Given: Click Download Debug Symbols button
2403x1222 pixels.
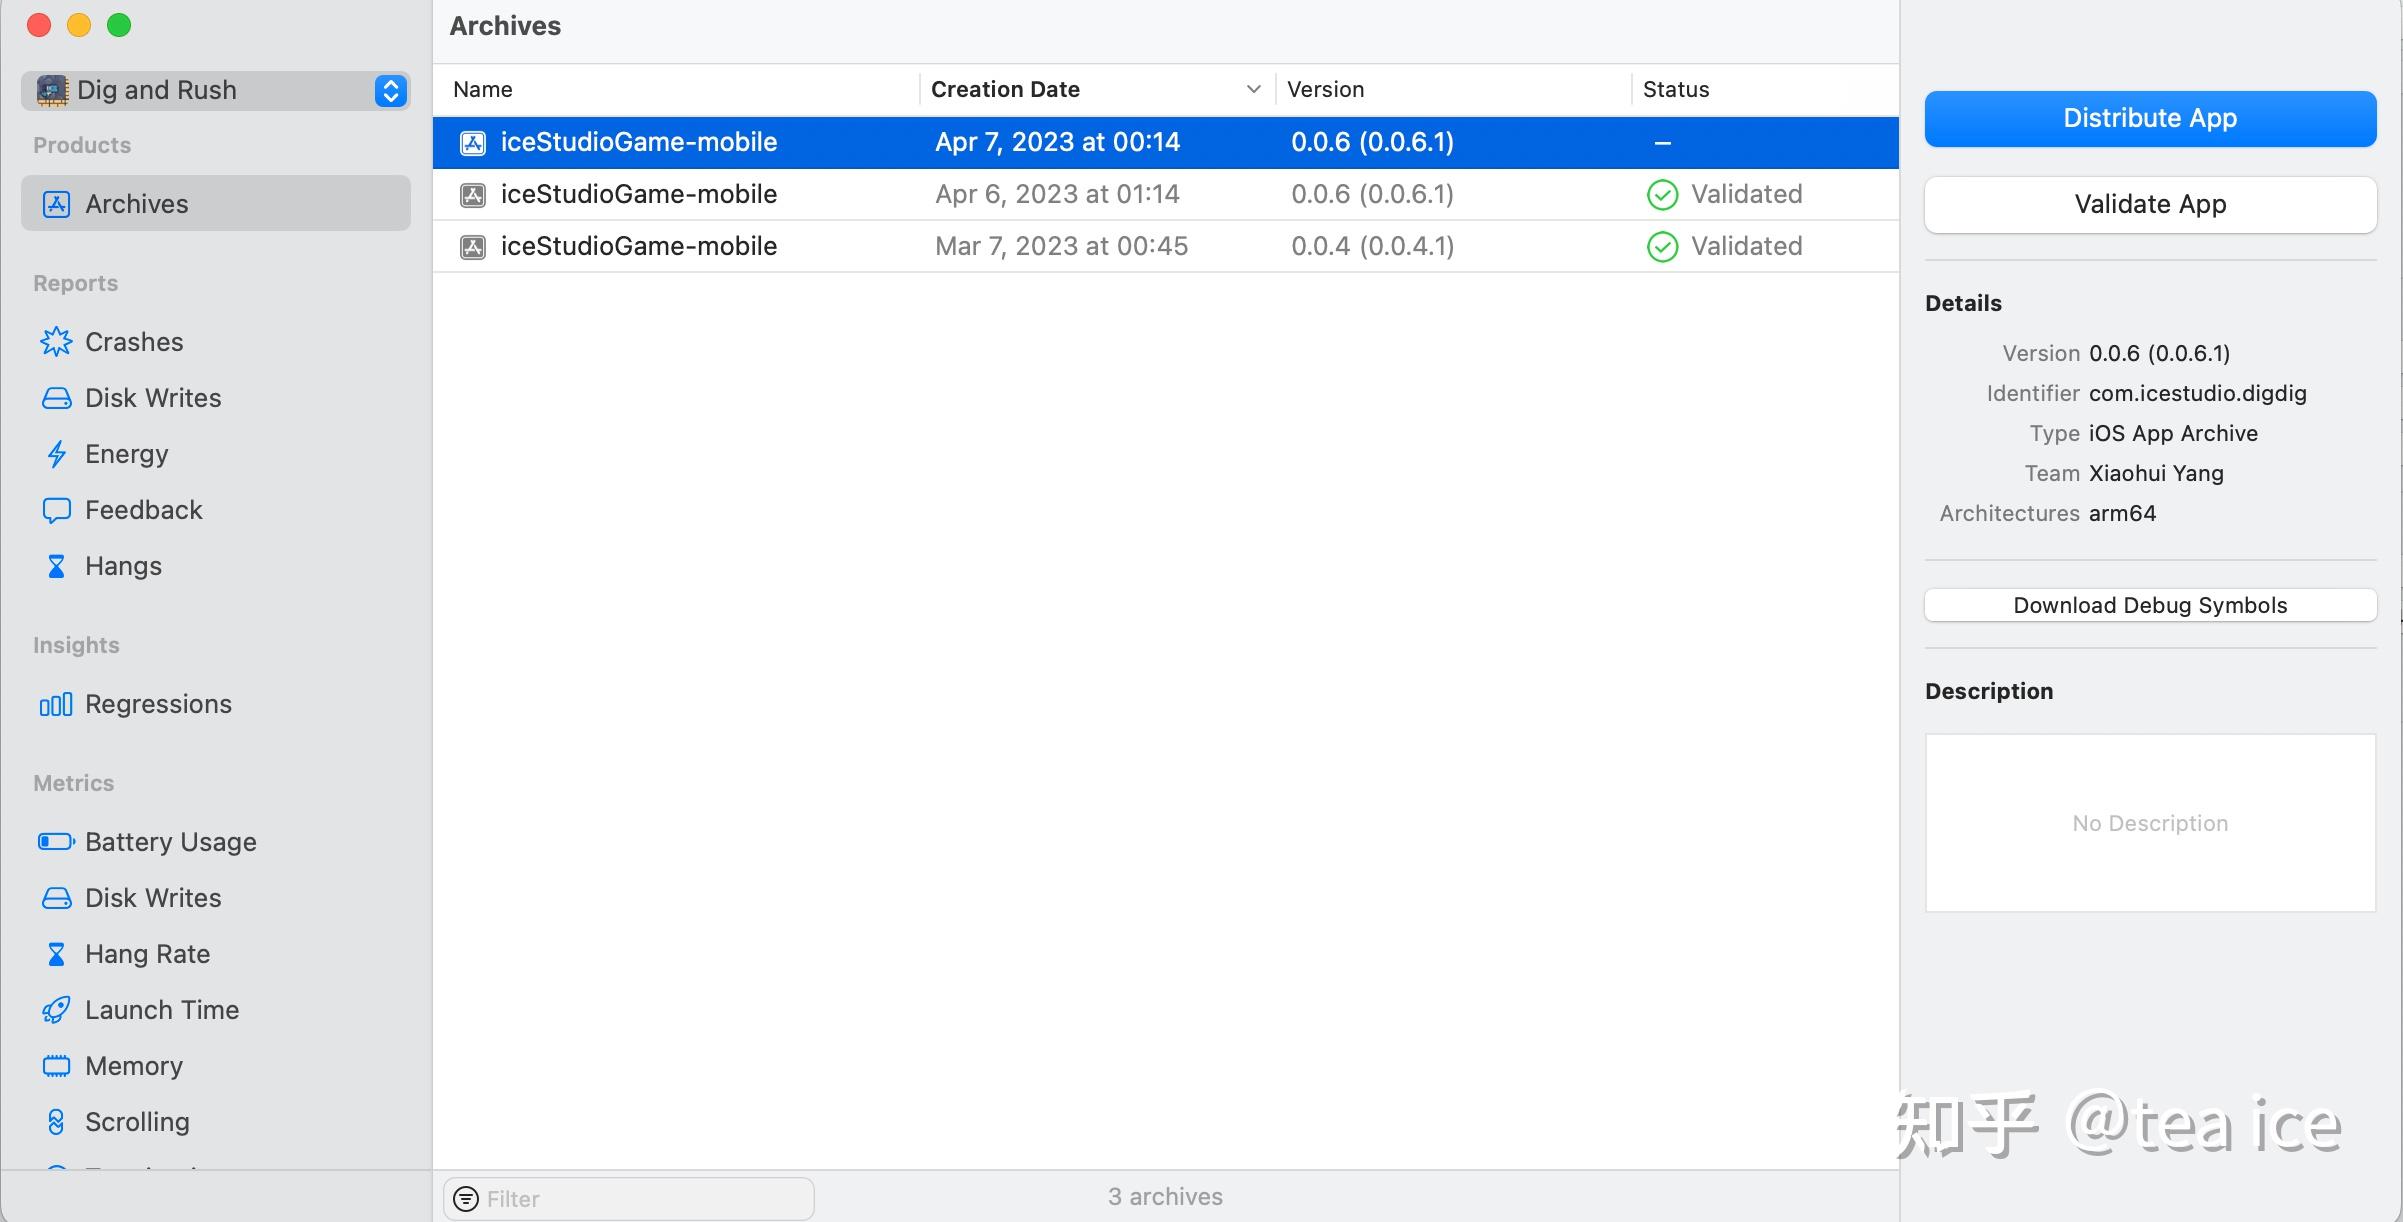Looking at the screenshot, I should 2150,605.
